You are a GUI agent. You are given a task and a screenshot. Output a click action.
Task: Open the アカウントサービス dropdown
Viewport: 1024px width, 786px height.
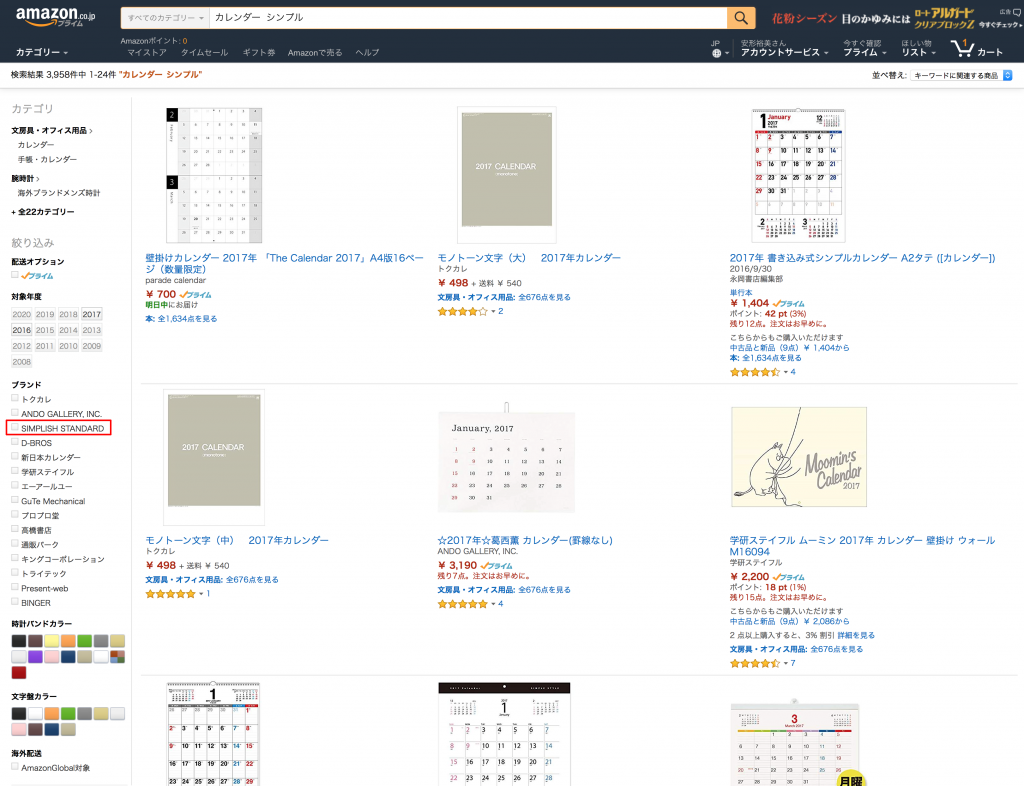[784, 52]
